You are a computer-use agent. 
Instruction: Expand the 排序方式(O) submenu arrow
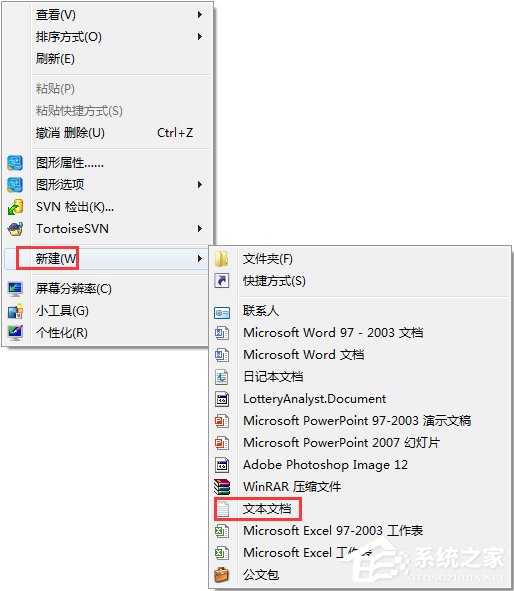(200, 37)
